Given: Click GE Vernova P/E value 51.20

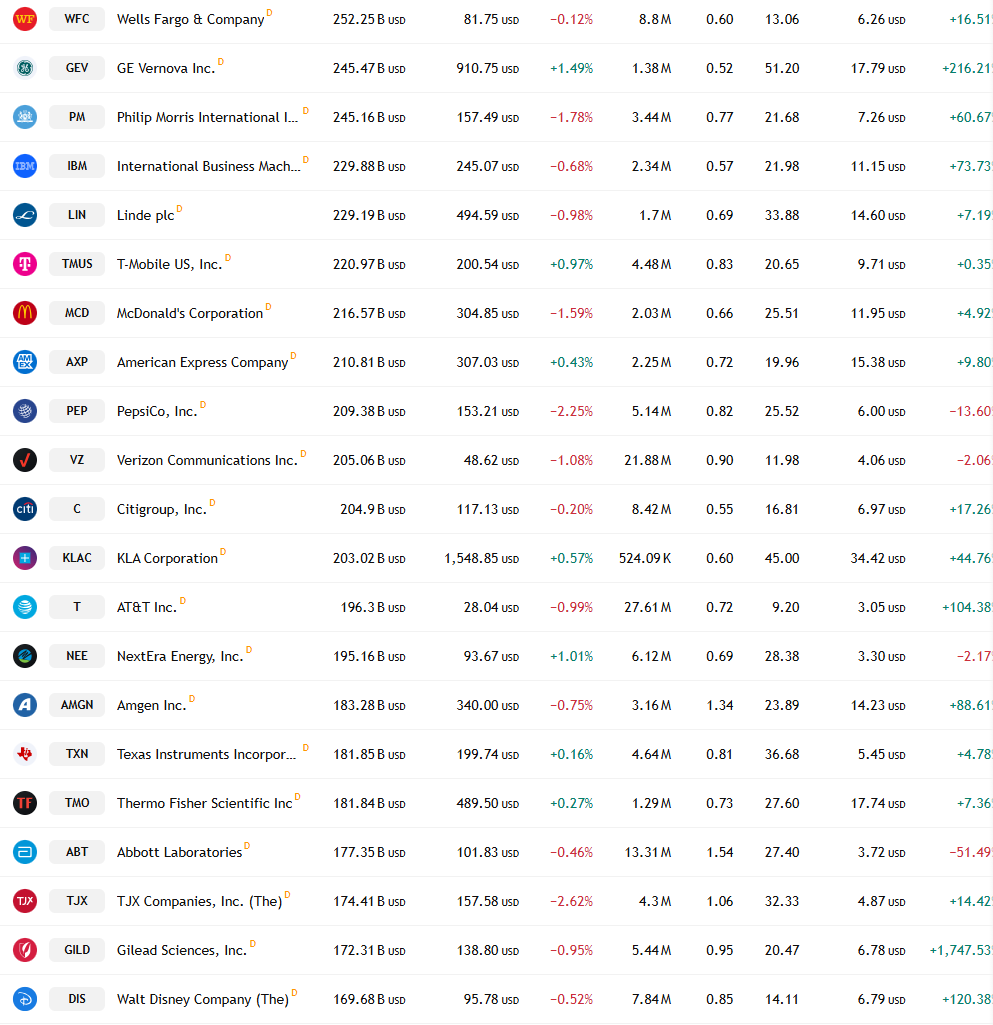Looking at the screenshot, I should tap(782, 69).
